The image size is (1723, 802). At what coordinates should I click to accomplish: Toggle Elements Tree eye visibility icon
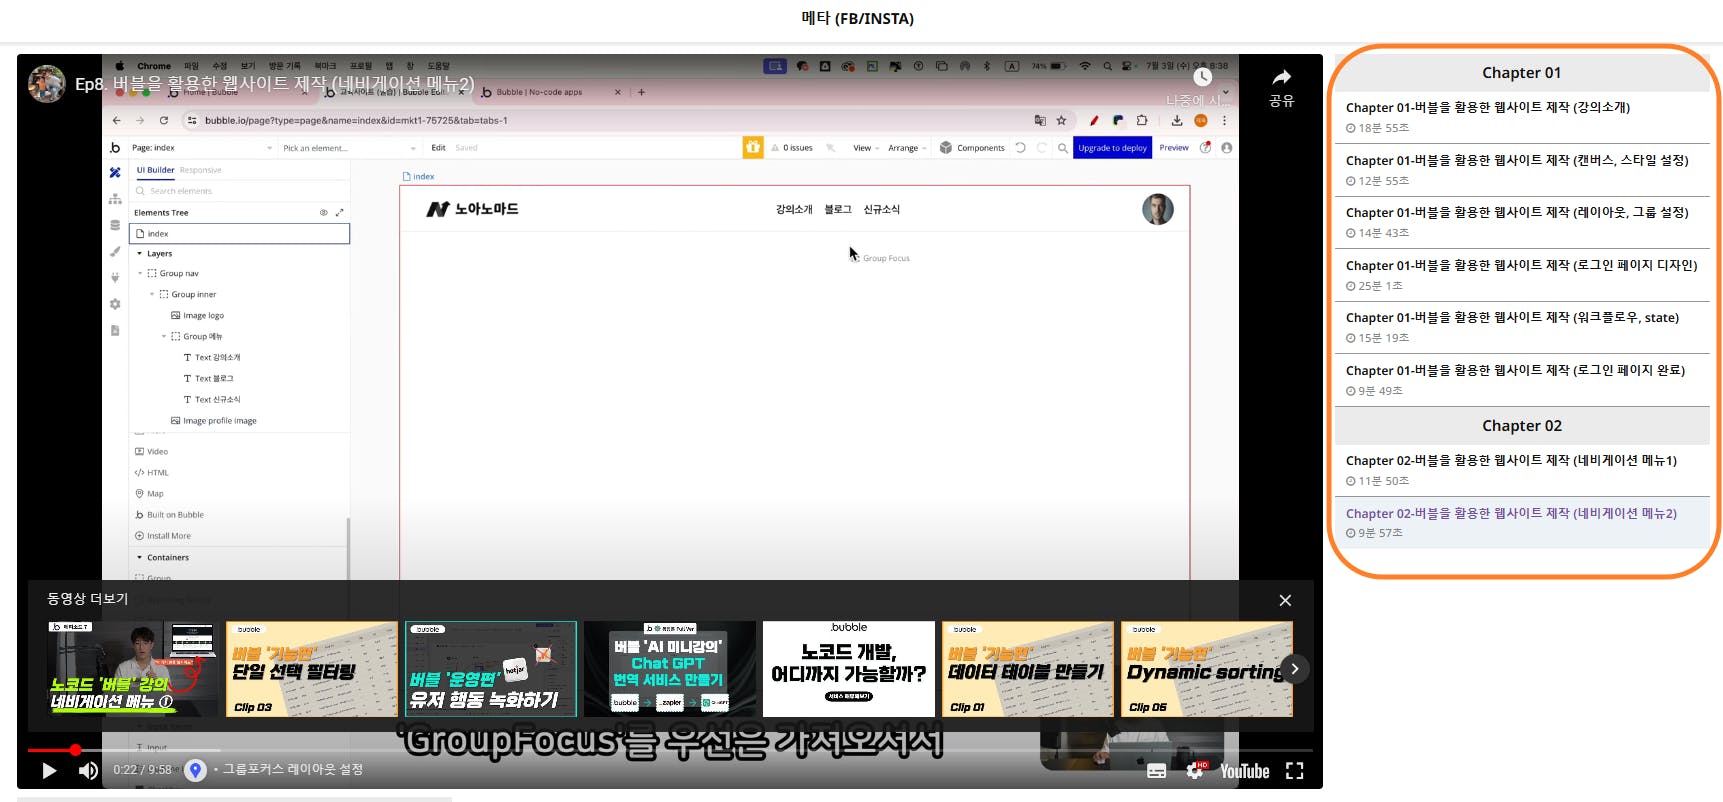point(323,212)
